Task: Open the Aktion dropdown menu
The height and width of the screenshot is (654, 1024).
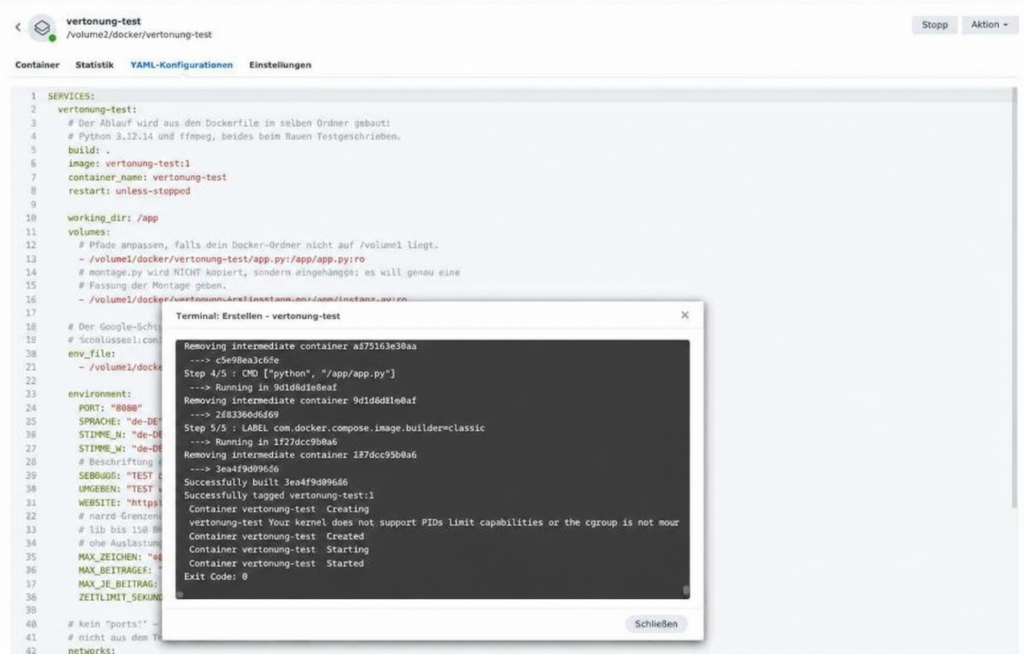Action: (989, 25)
